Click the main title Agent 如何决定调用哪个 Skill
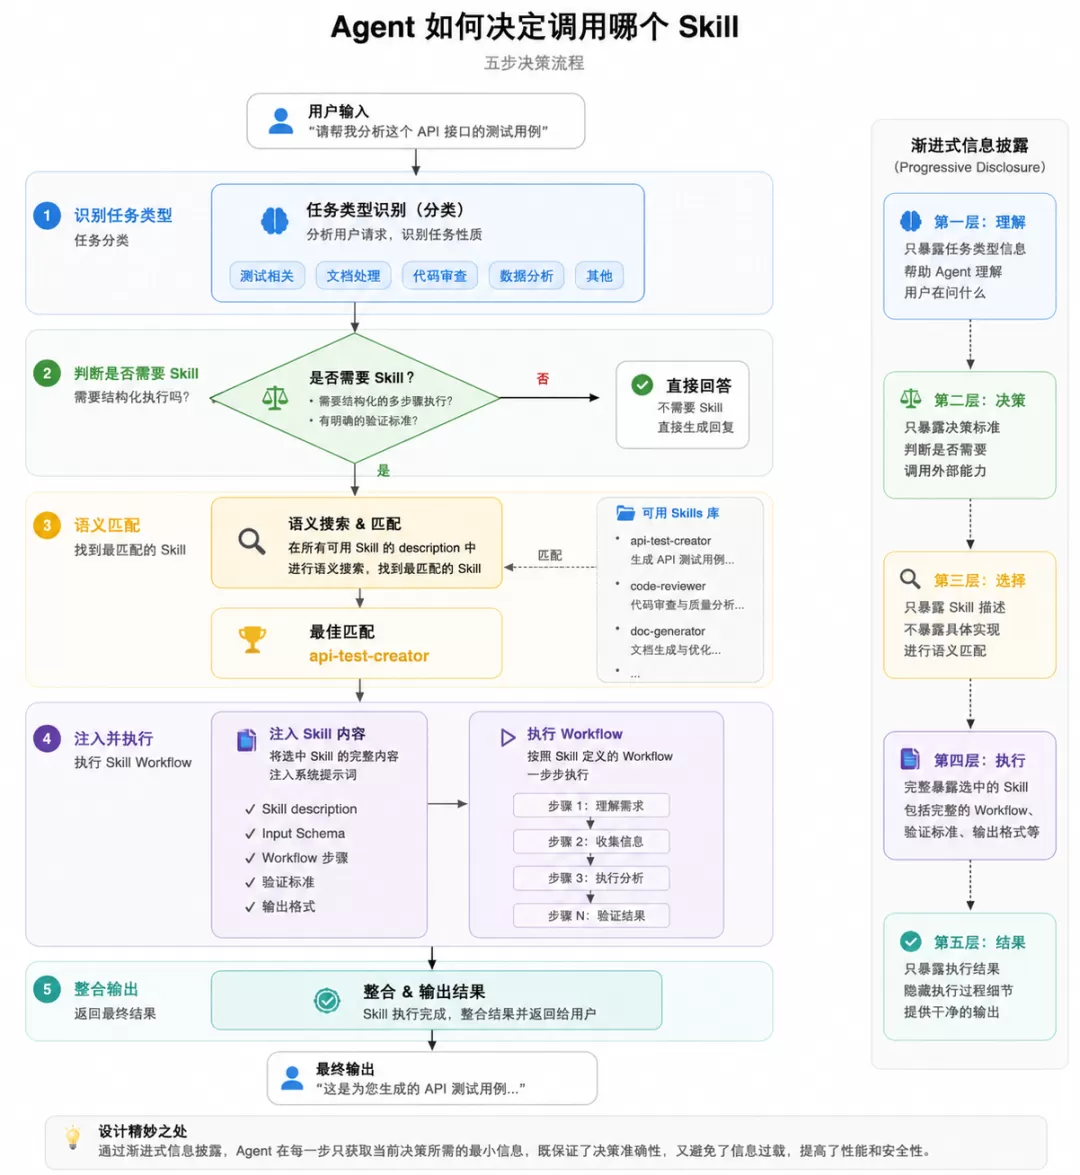The height and width of the screenshot is (1175, 1080). click(x=534, y=26)
